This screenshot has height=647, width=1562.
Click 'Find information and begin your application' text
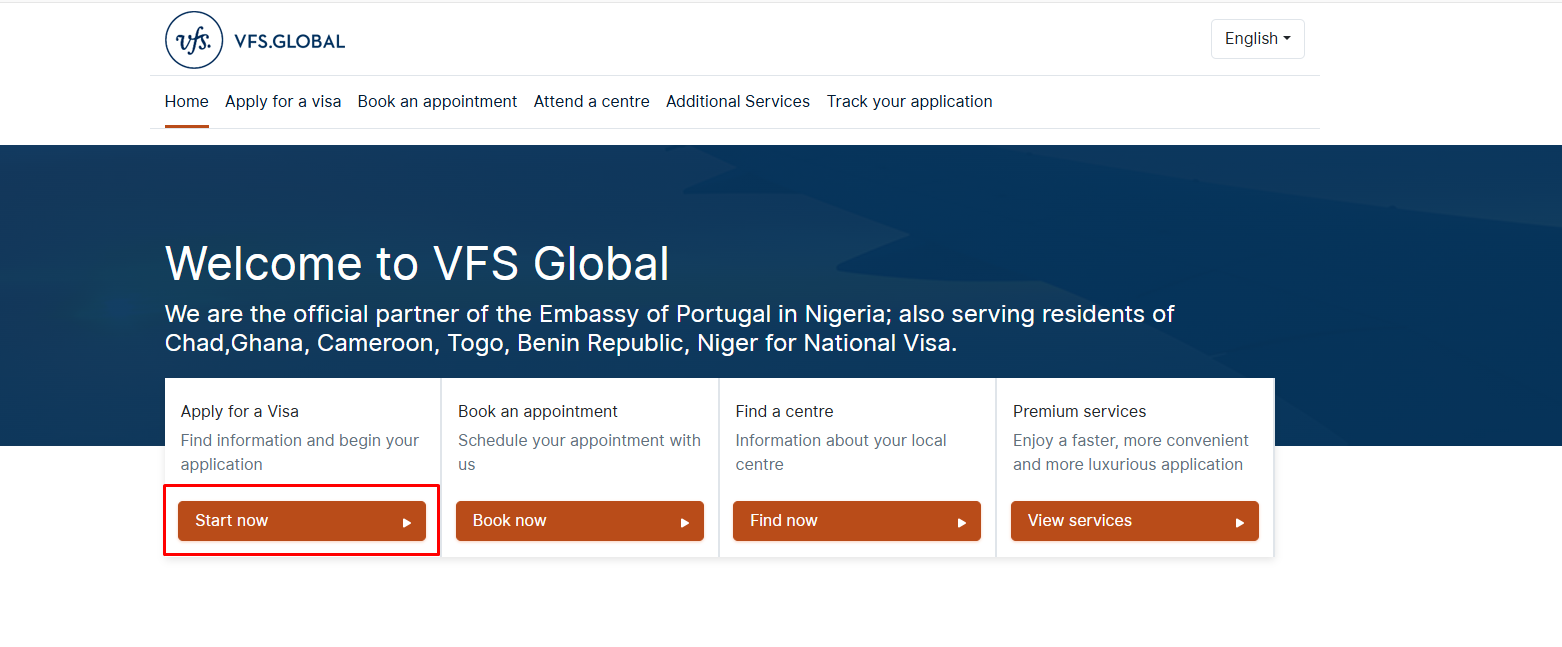coord(300,452)
